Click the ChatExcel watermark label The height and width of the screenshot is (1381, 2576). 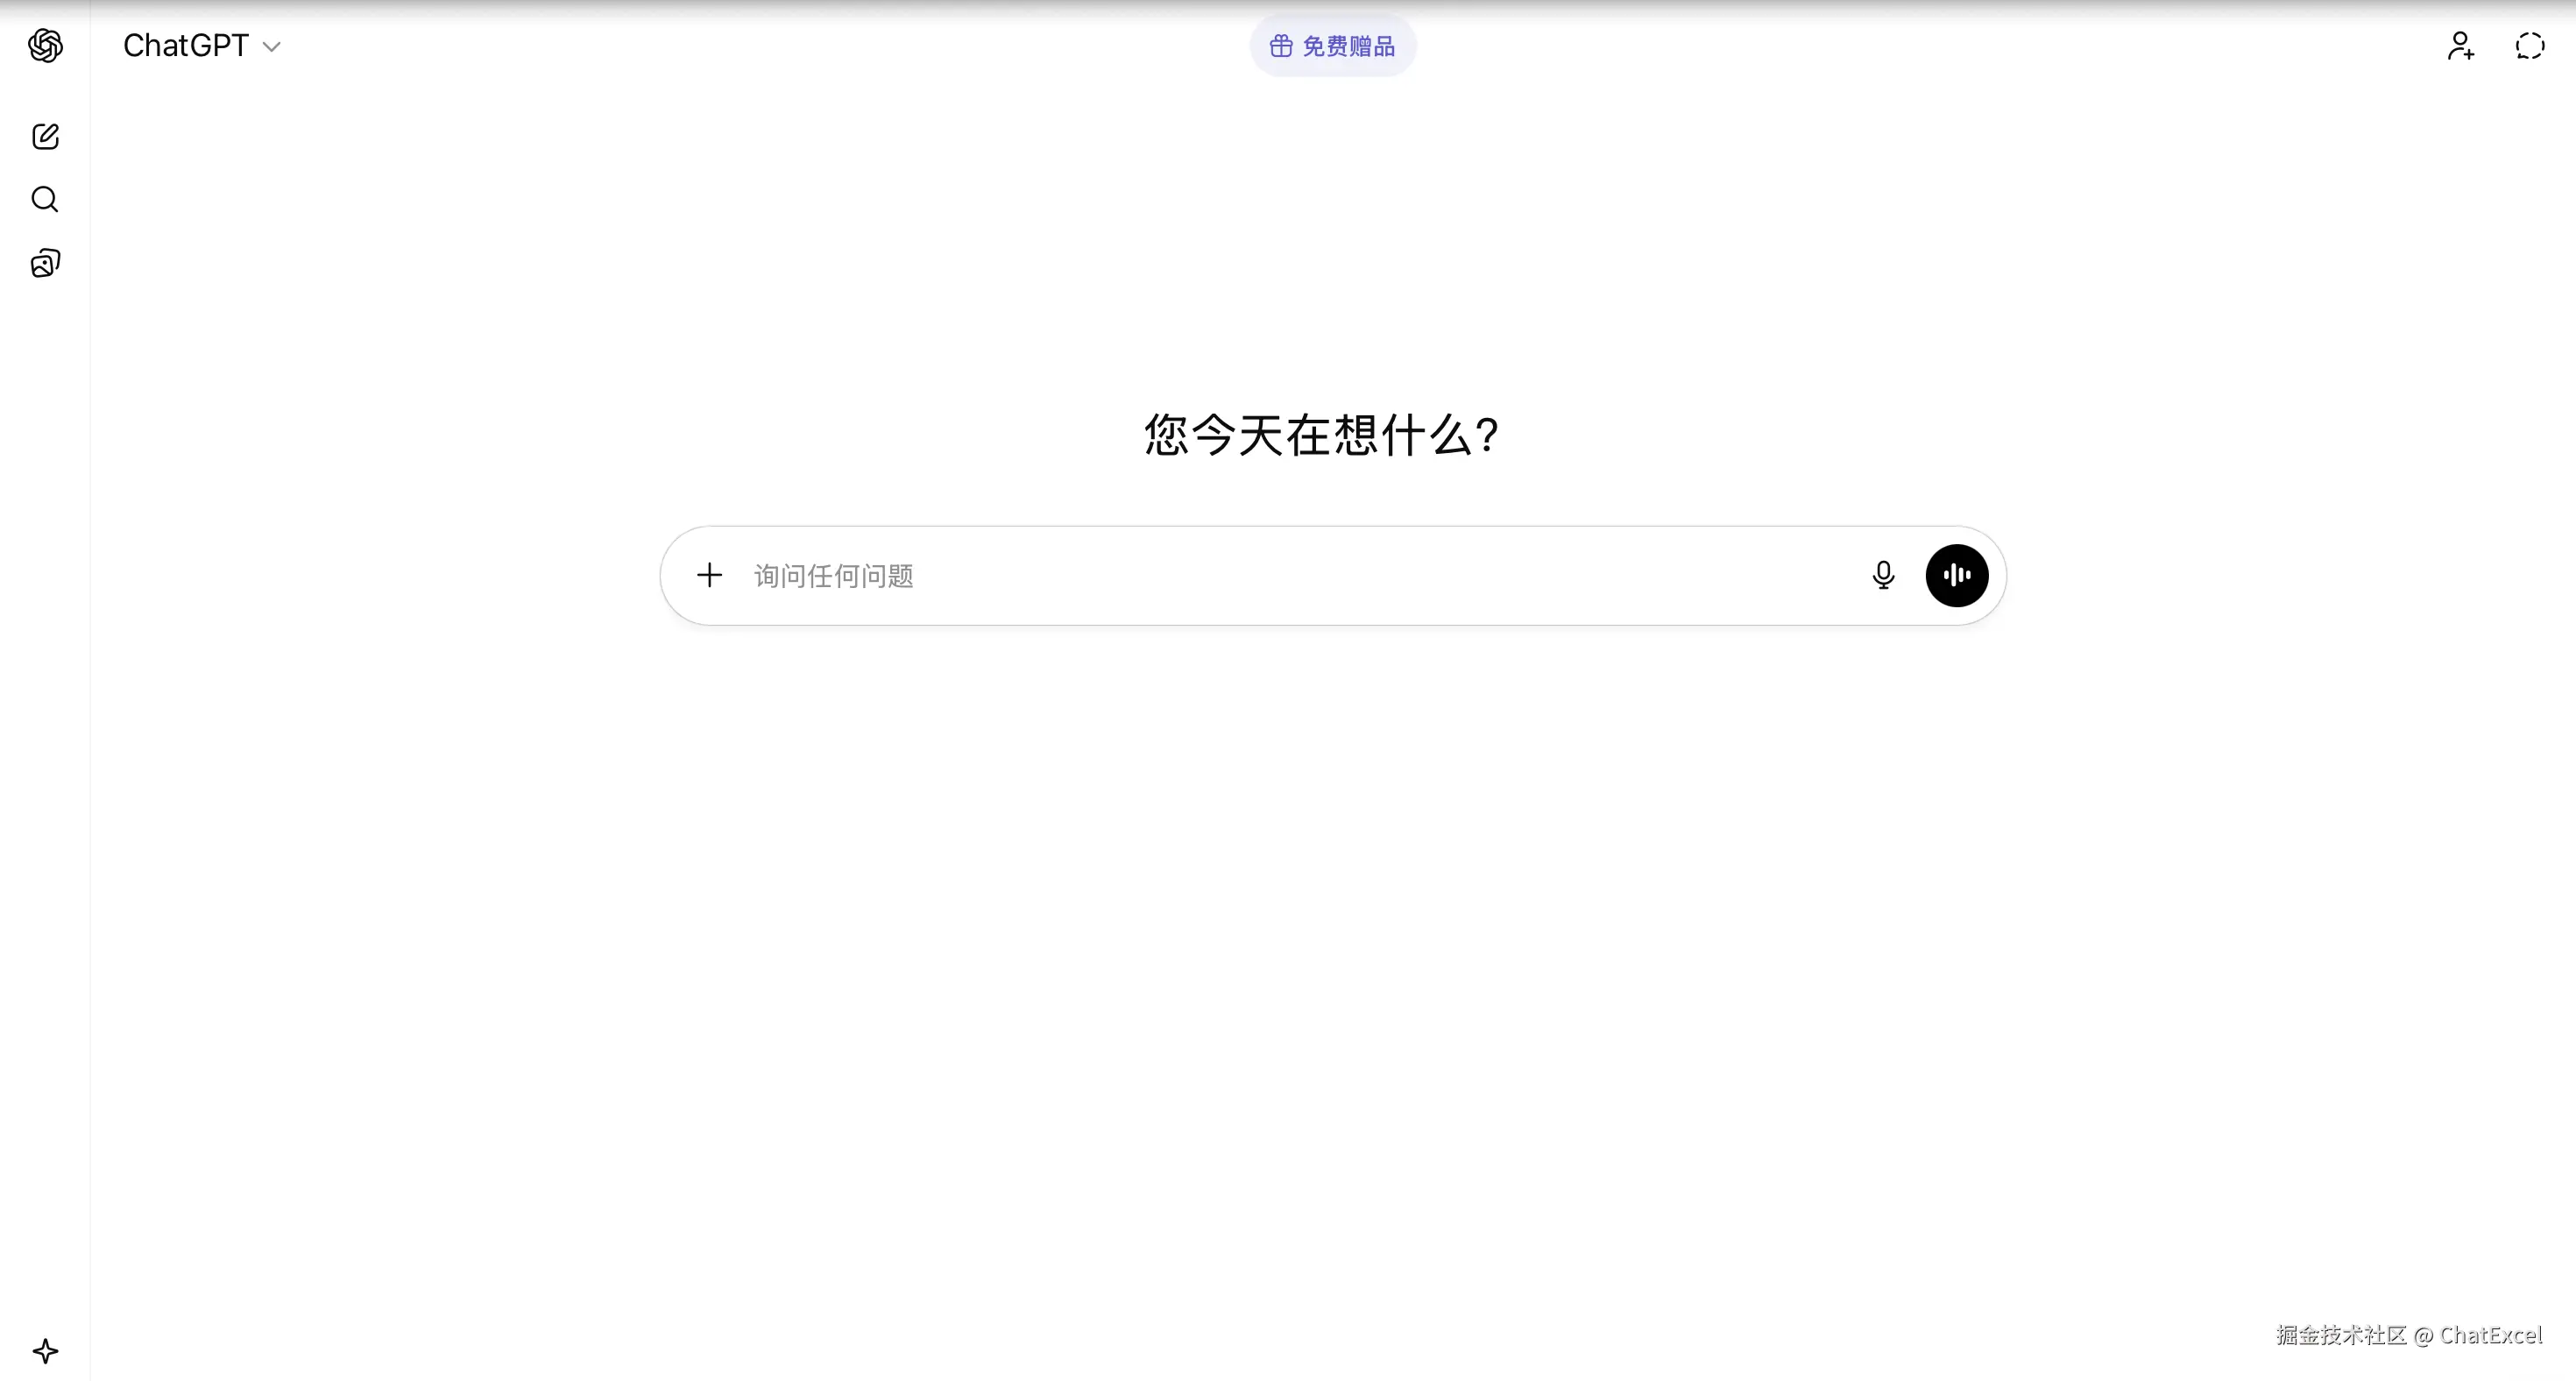(2490, 1335)
